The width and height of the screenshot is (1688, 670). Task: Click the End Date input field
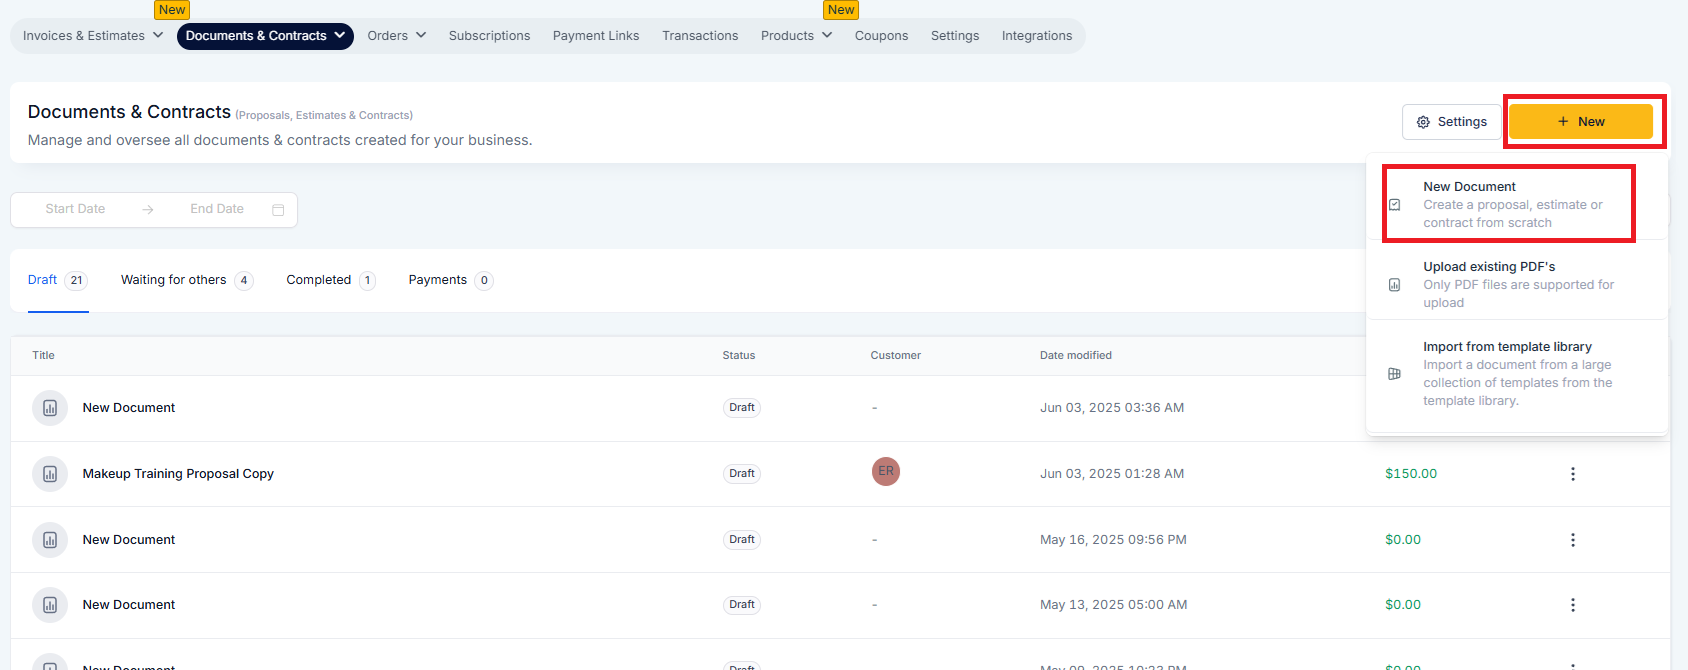click(217, 209)
